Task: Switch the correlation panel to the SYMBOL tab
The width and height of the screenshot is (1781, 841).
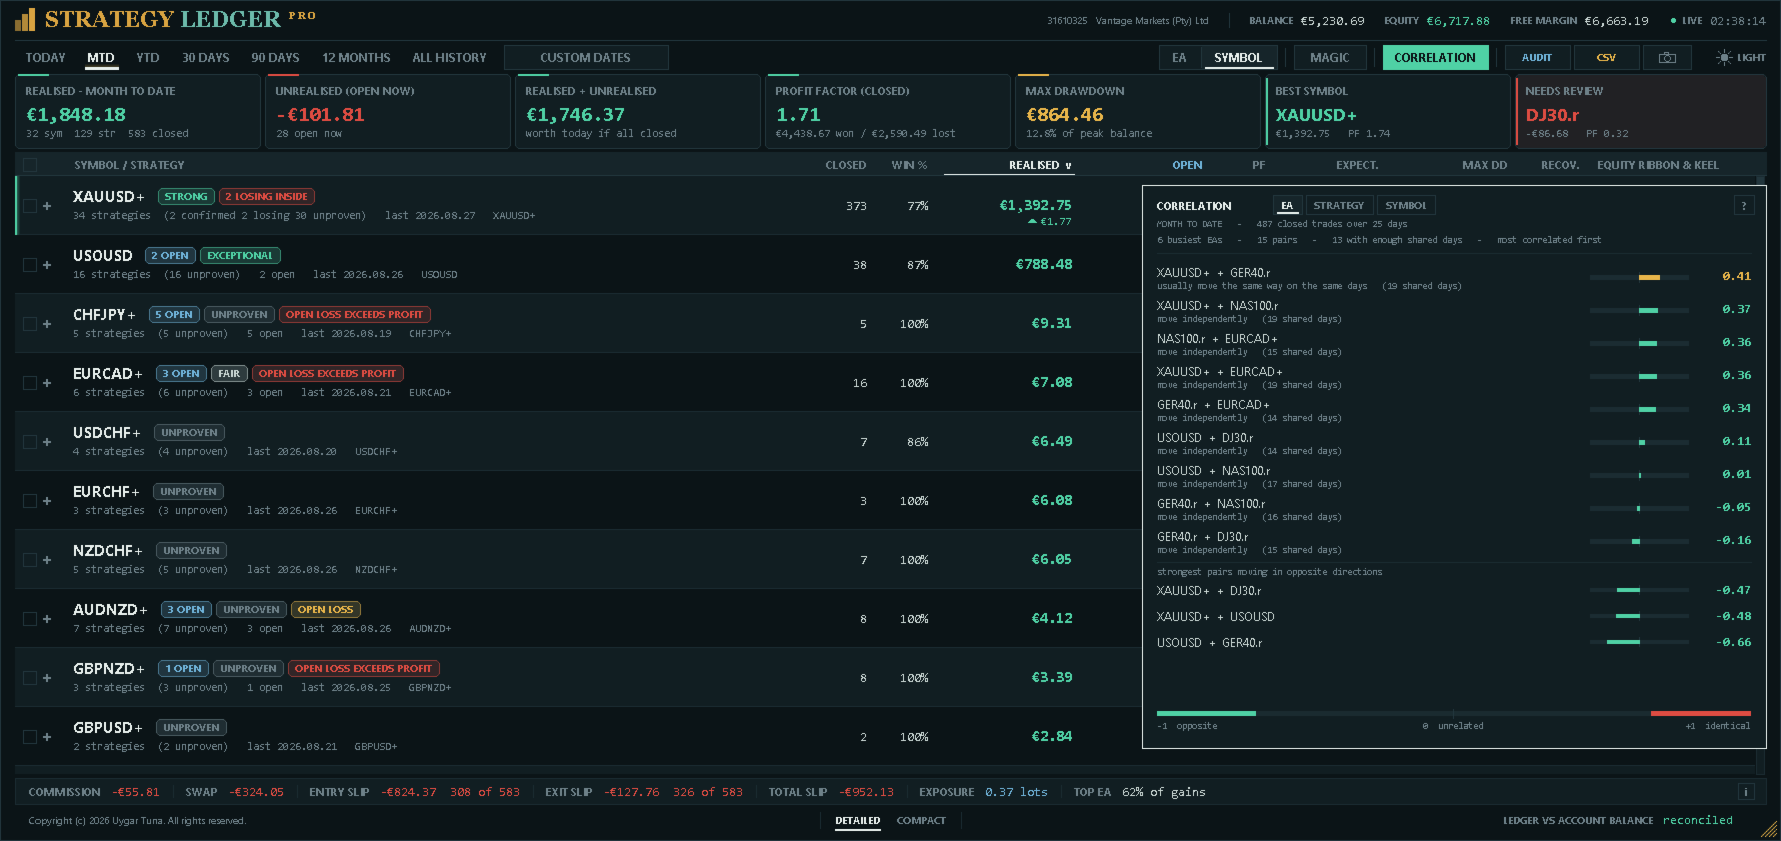Action: 1406,206
